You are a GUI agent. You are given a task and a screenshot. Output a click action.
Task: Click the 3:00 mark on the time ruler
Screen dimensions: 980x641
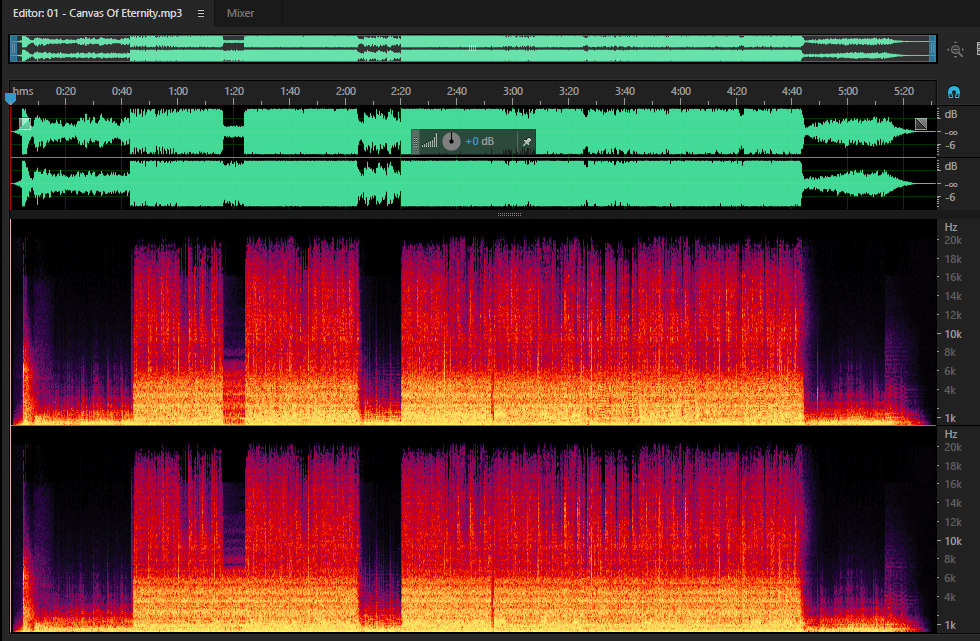513,91
